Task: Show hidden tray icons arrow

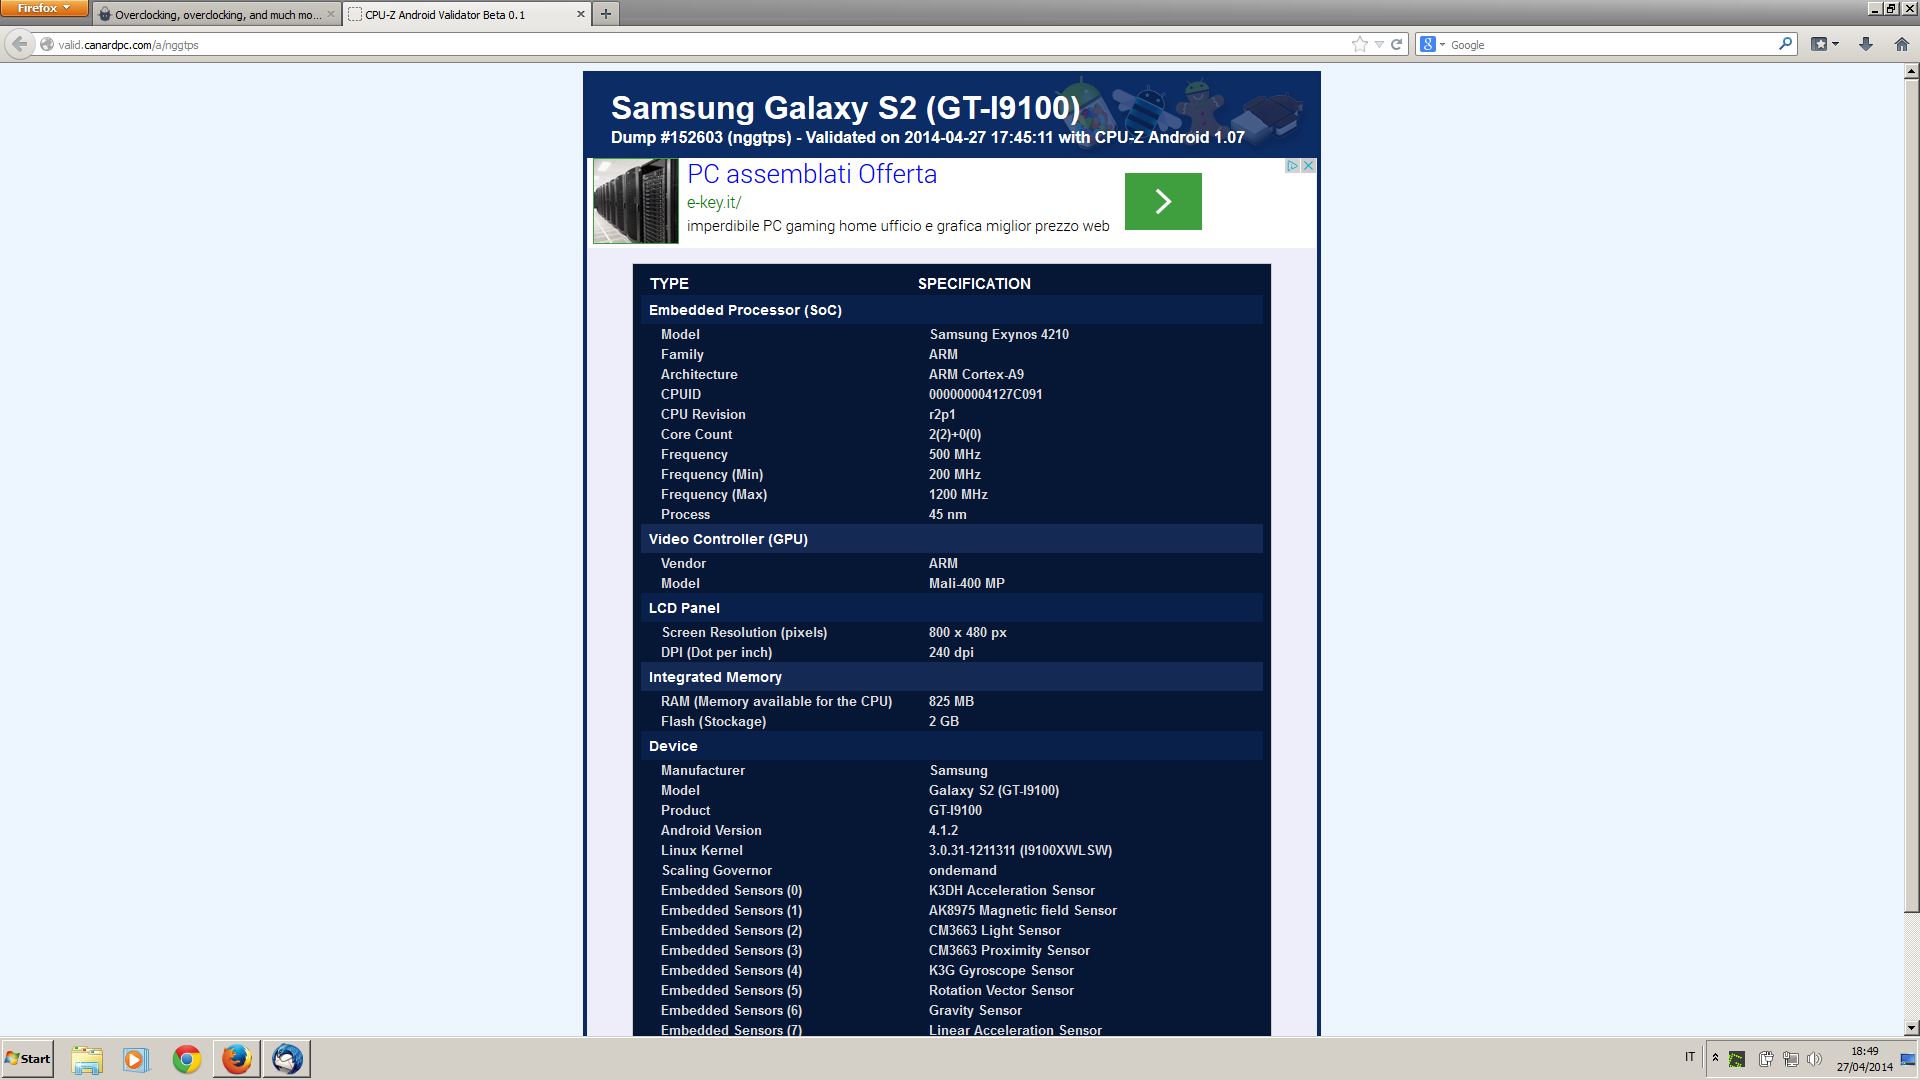Action: pos(1715,1058)
